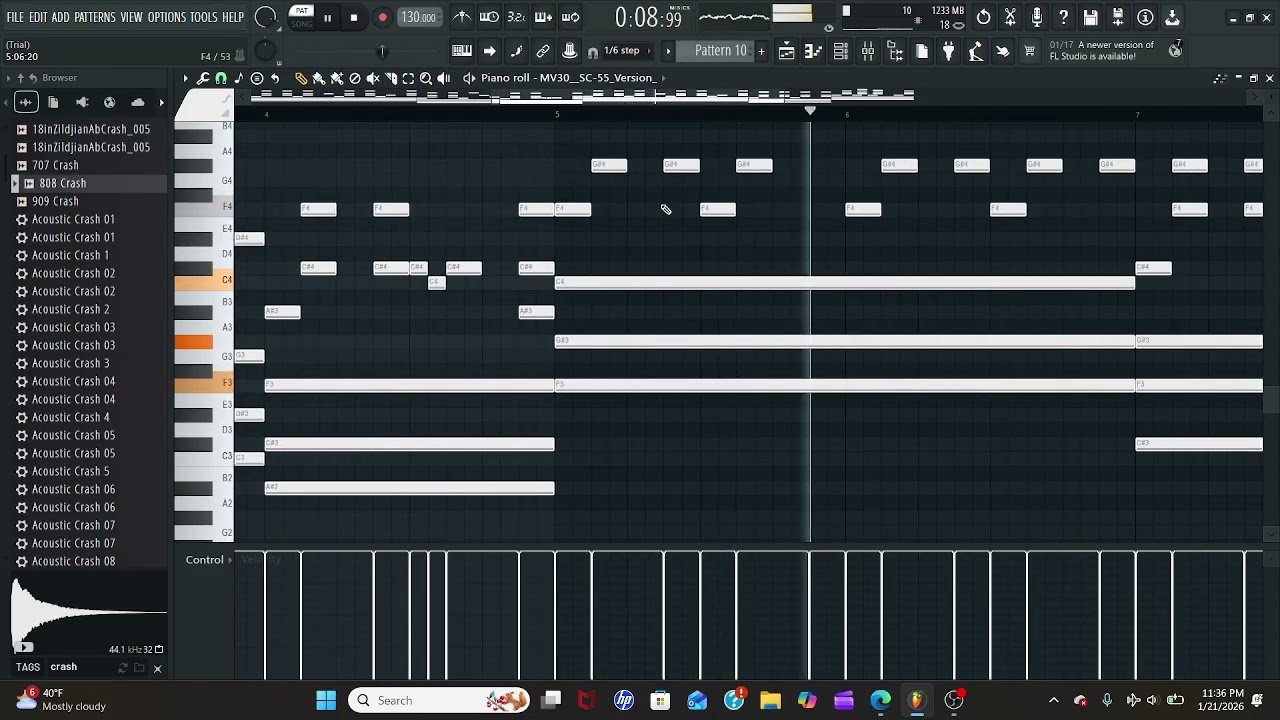The image size is (1280, 720).
Task: Toggle the 3-2-1 recording countdown
Action: click(x=516, y=17)
